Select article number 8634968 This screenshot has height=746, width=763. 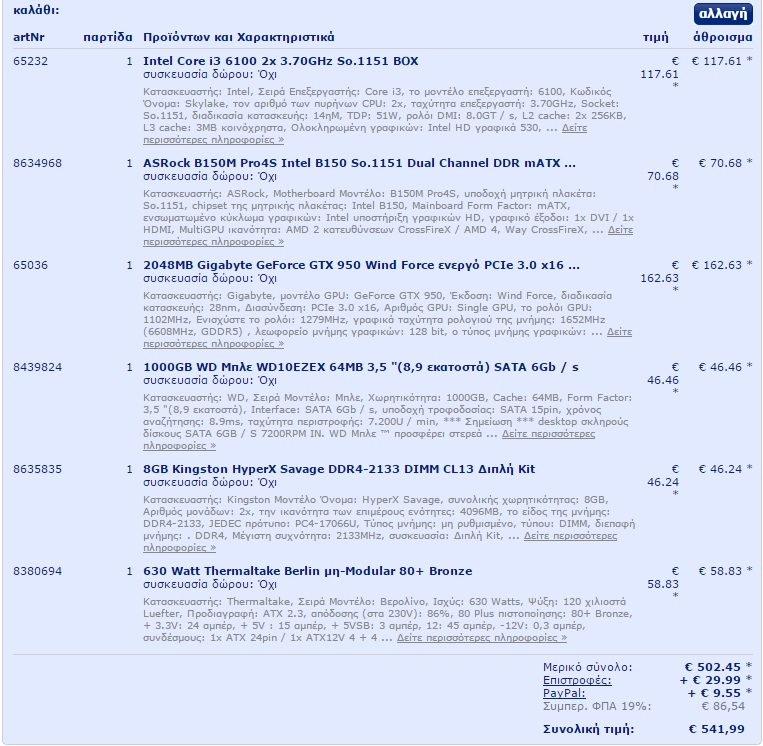(37, 163)
